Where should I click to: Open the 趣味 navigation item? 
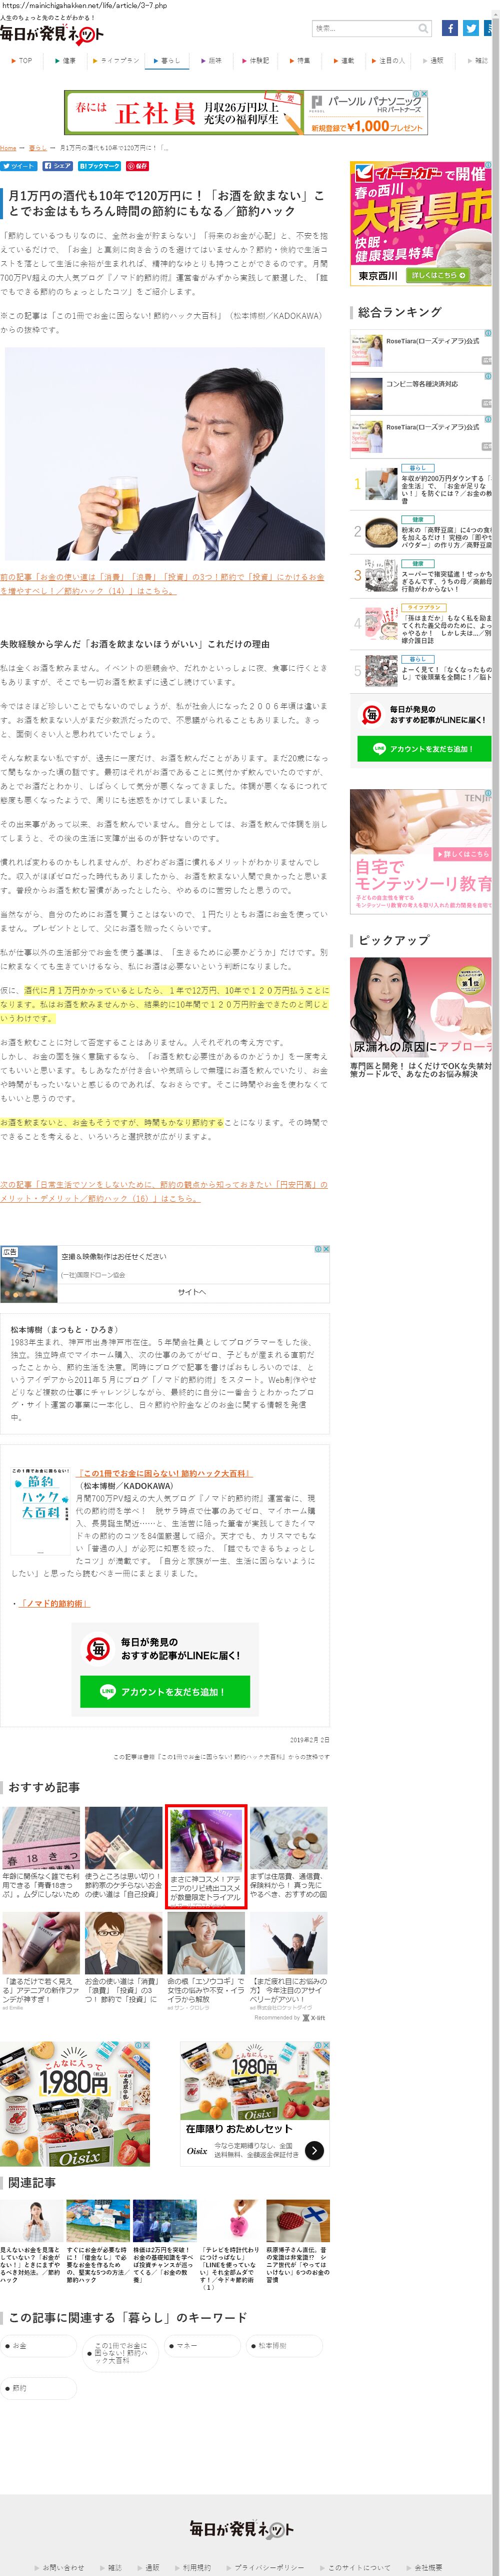[x=212, y=61]
